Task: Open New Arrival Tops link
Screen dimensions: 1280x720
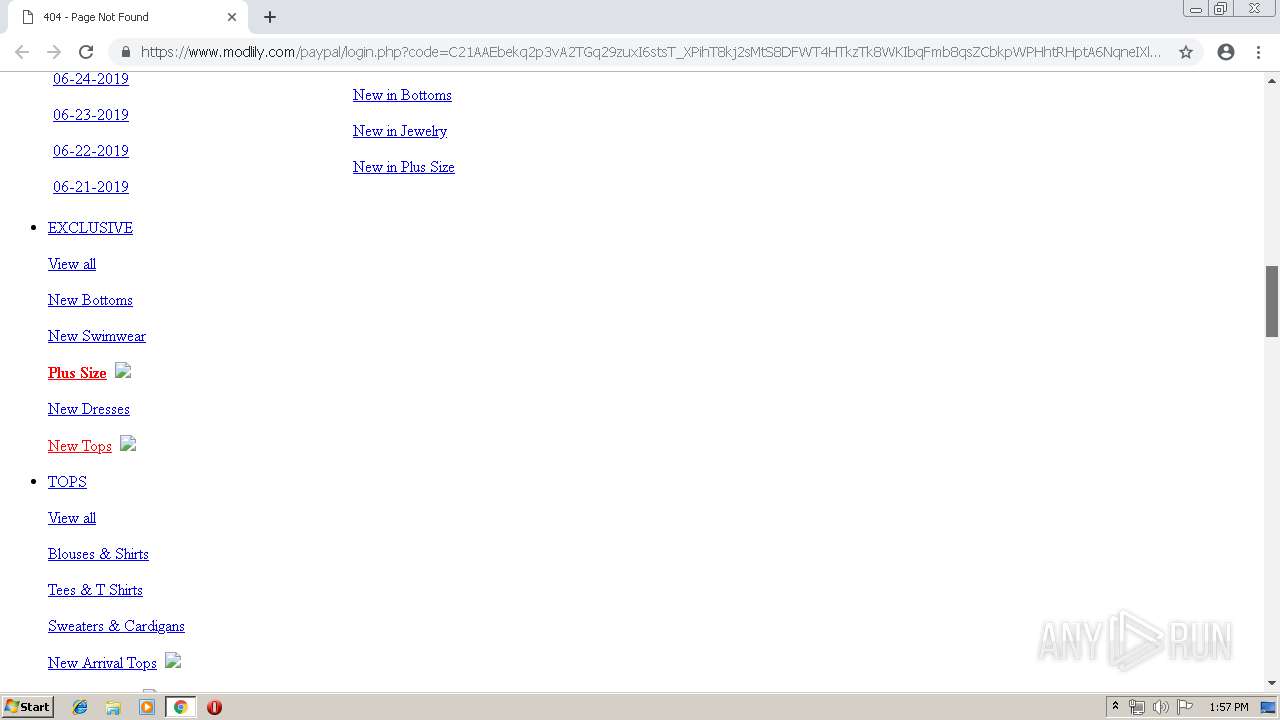Action: (102, 663)
